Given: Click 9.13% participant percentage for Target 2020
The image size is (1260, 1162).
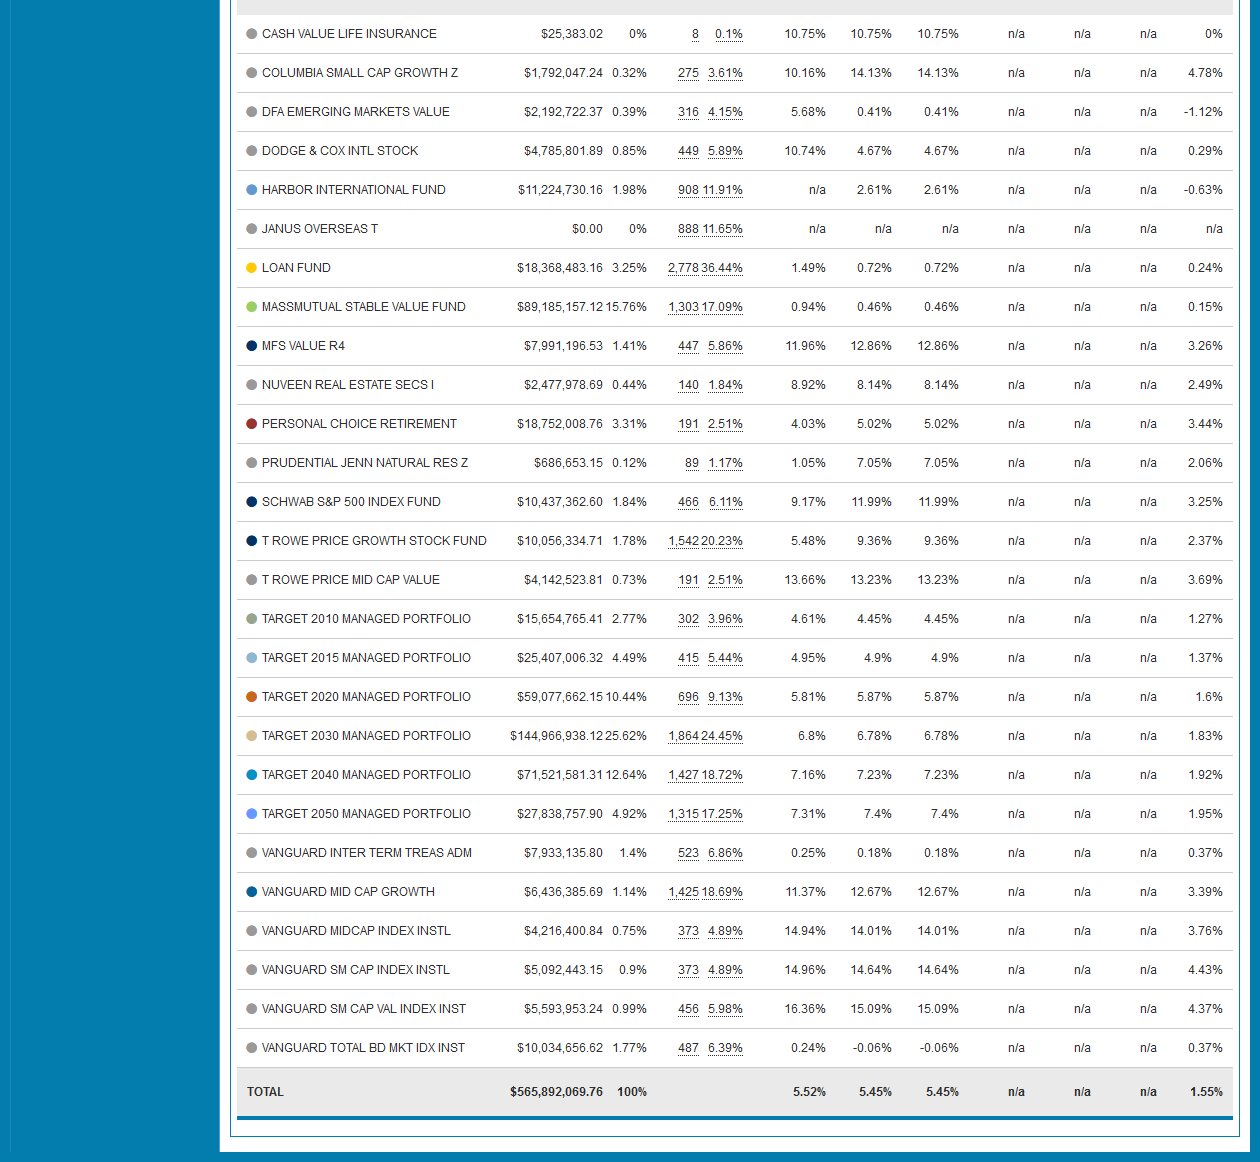Looking at the screenshot, I should 725,697.
